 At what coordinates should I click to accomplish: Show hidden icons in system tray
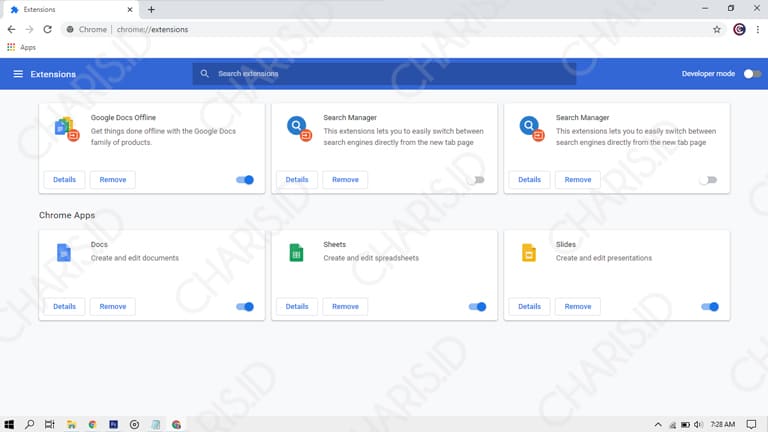(x=658, y=424)
